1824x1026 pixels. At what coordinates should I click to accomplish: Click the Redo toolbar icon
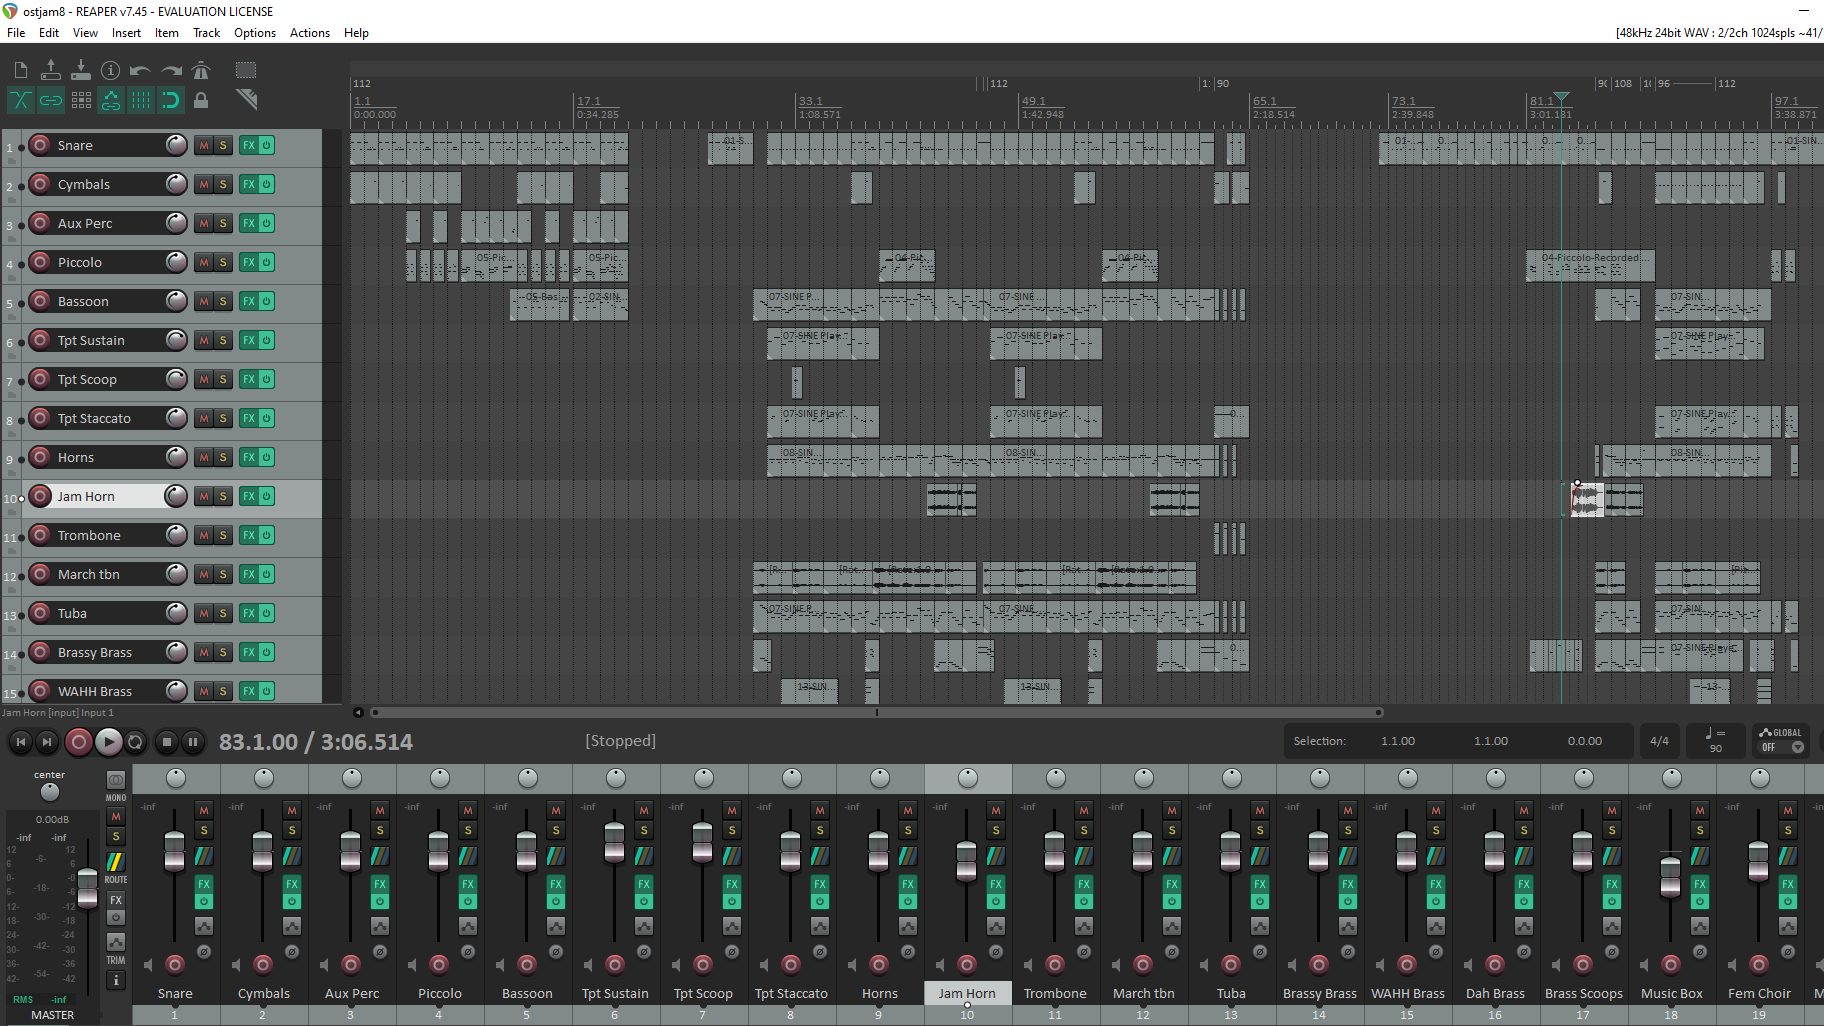(171, 70)
